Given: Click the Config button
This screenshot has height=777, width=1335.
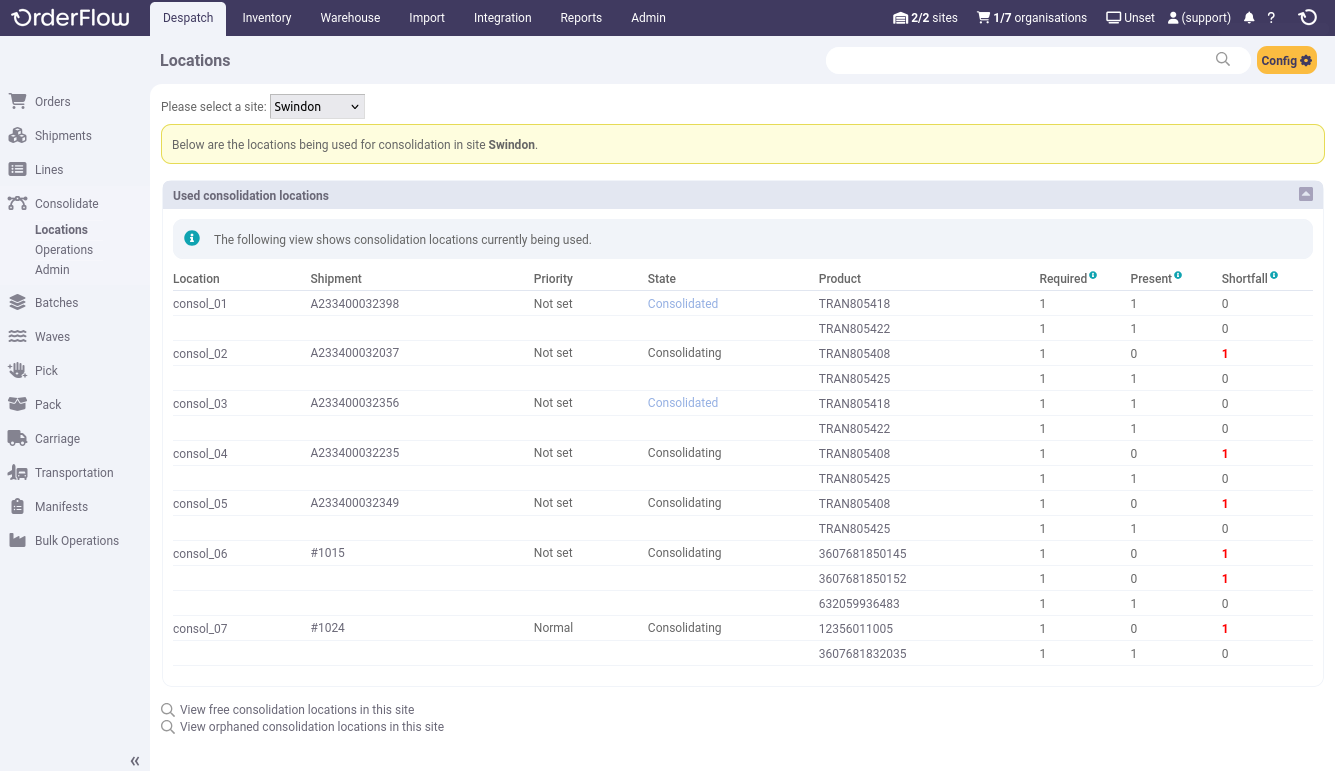Looking at the screenshot, I should click(1287, 60).
